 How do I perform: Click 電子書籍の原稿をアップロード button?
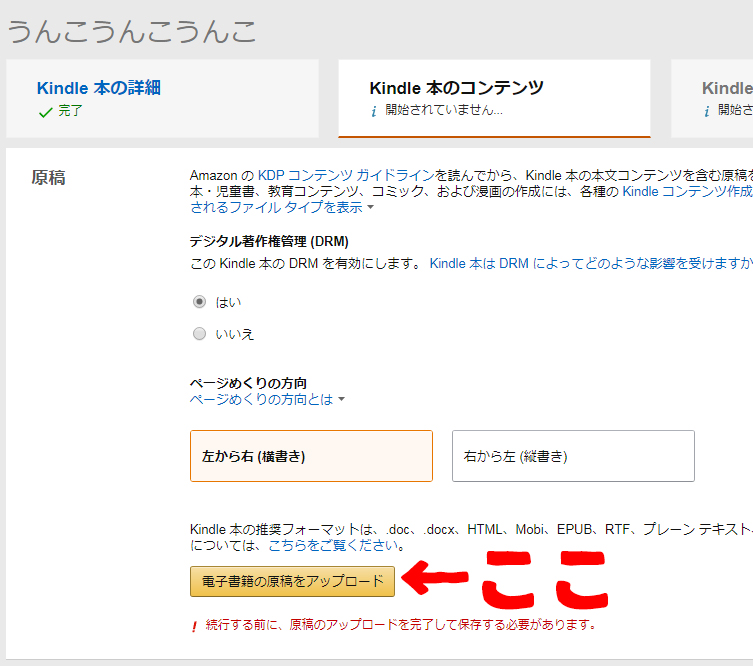click(292, 581)
